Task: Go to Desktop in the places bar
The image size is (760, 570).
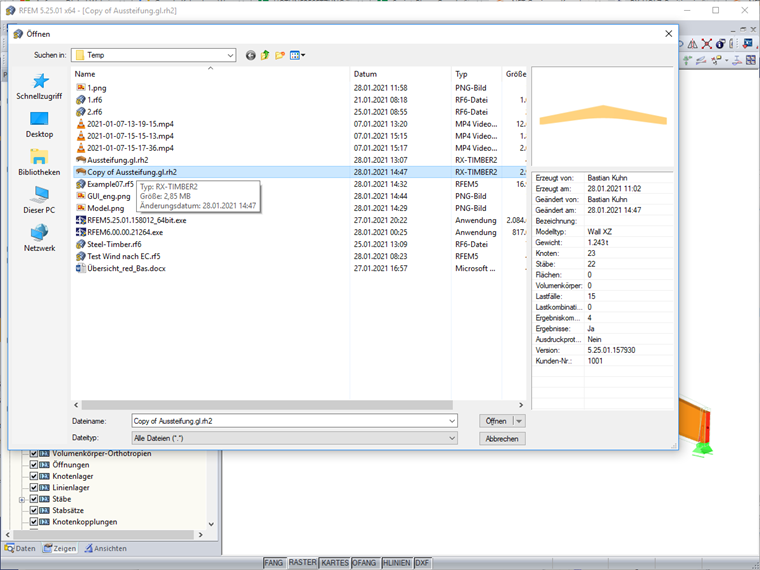Action: (39, 125)
